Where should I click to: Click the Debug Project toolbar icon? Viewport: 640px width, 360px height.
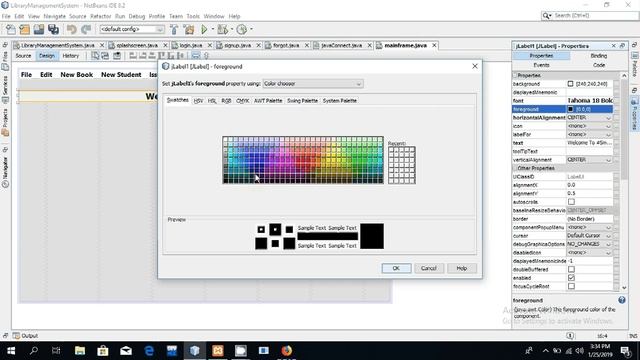tap(223, 29)
